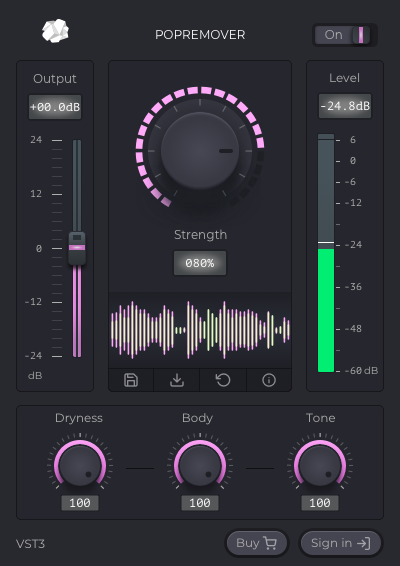Click the white crumpled logo icon
The width and height of the screenshot is (400, 566).
tap(55, 31)
